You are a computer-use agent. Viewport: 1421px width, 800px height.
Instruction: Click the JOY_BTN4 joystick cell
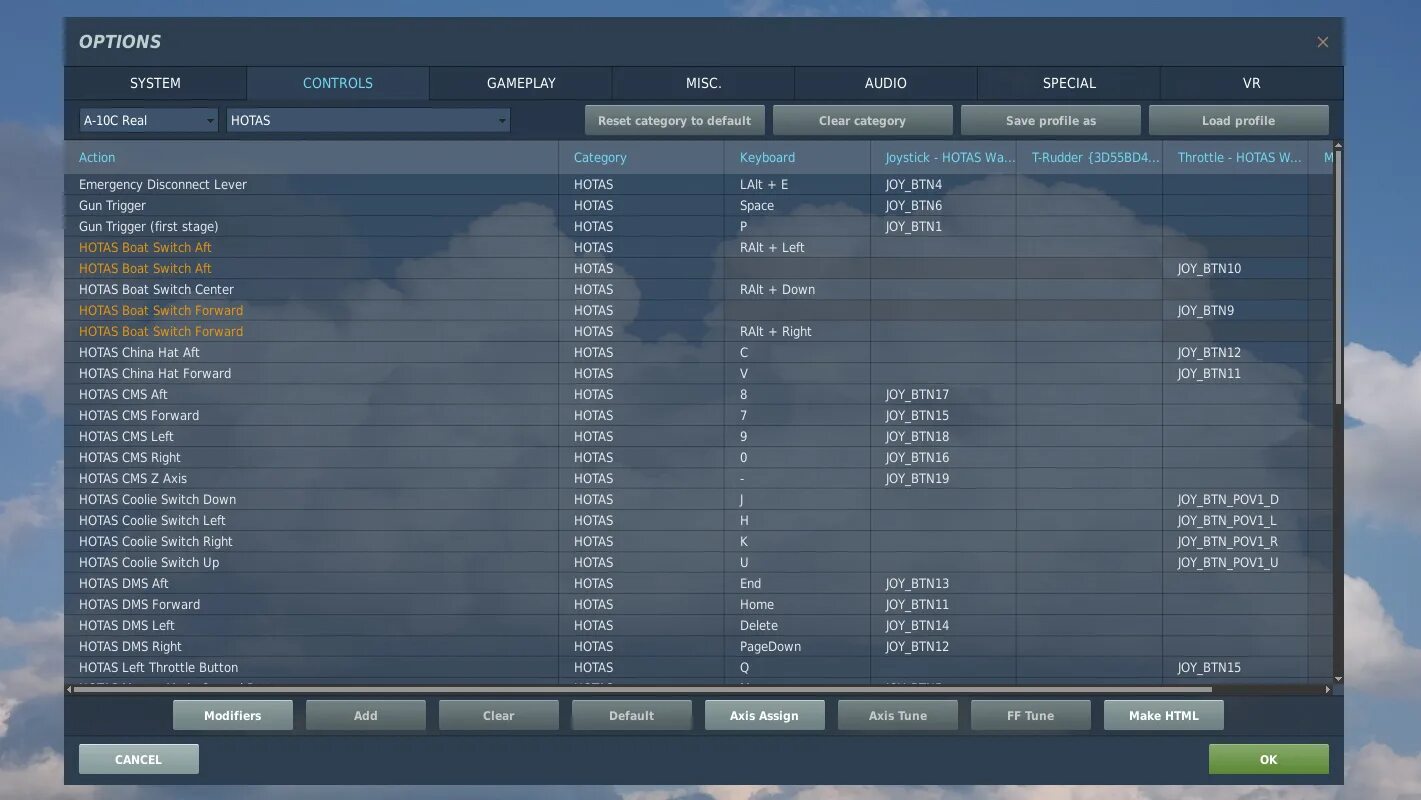click(944, 184)
